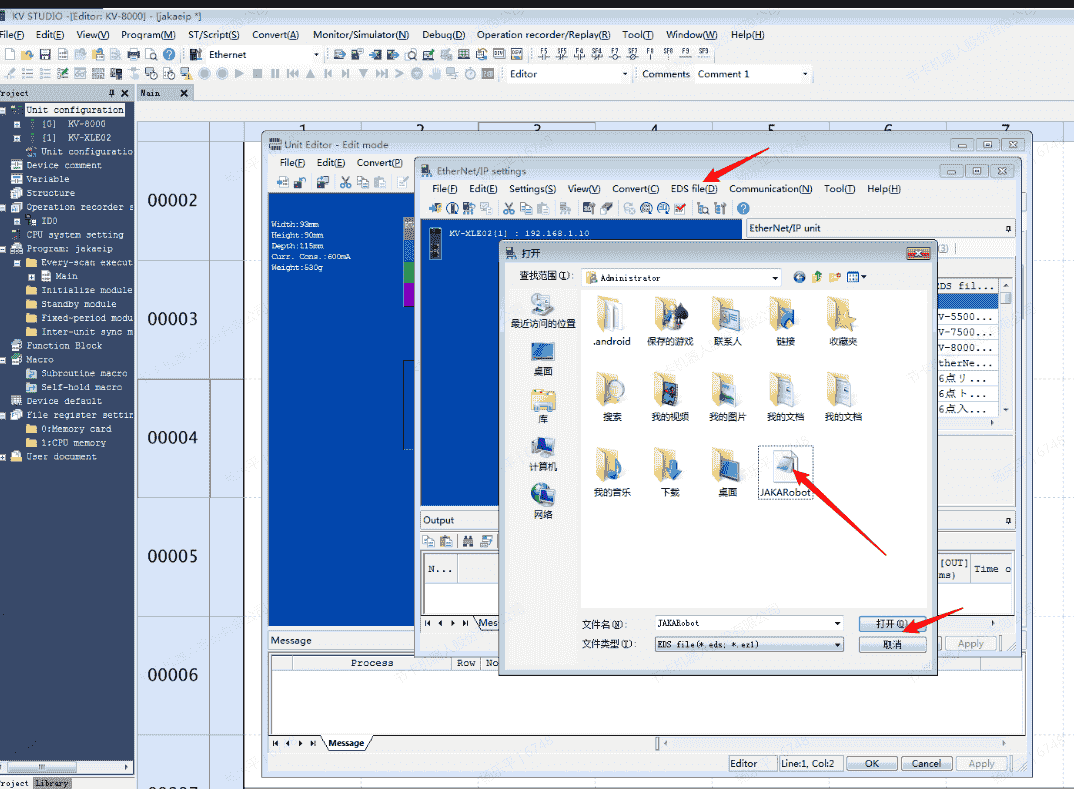Click the Save icon in main toolbar
The width and height of the screenshot is (1074, 789).
coord(45,54)
